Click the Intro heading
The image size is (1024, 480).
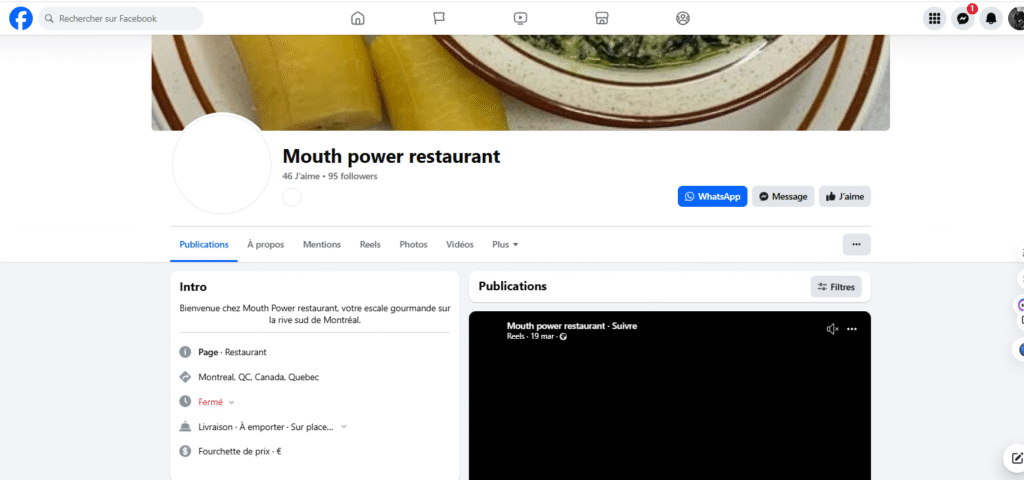[193, 287]
